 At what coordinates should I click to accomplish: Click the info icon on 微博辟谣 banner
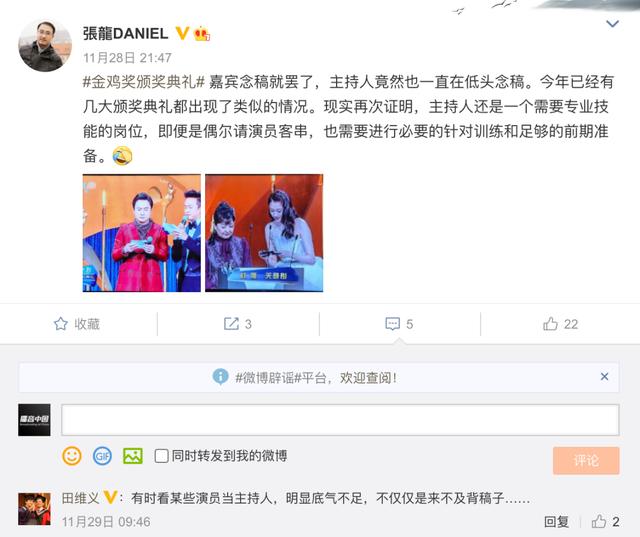coord(220,377)
